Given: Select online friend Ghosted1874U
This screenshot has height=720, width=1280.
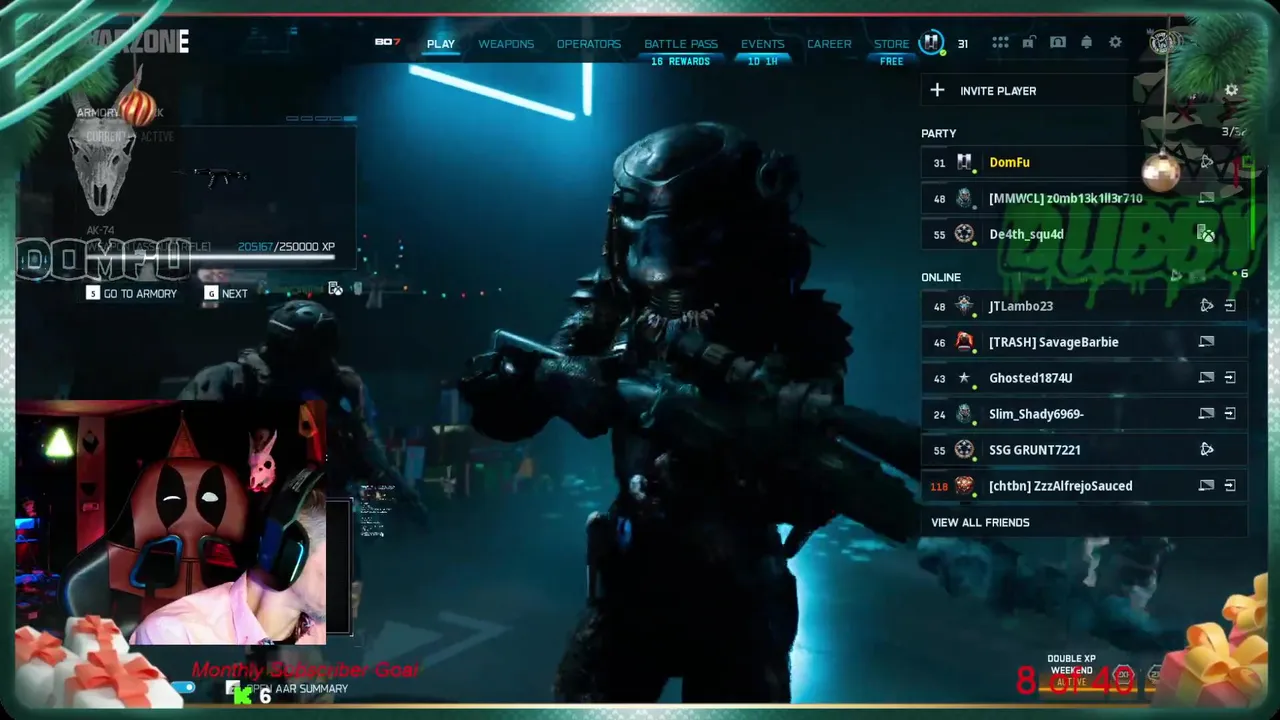Looking at the screenshot, I should click(x=1084, y=378).
